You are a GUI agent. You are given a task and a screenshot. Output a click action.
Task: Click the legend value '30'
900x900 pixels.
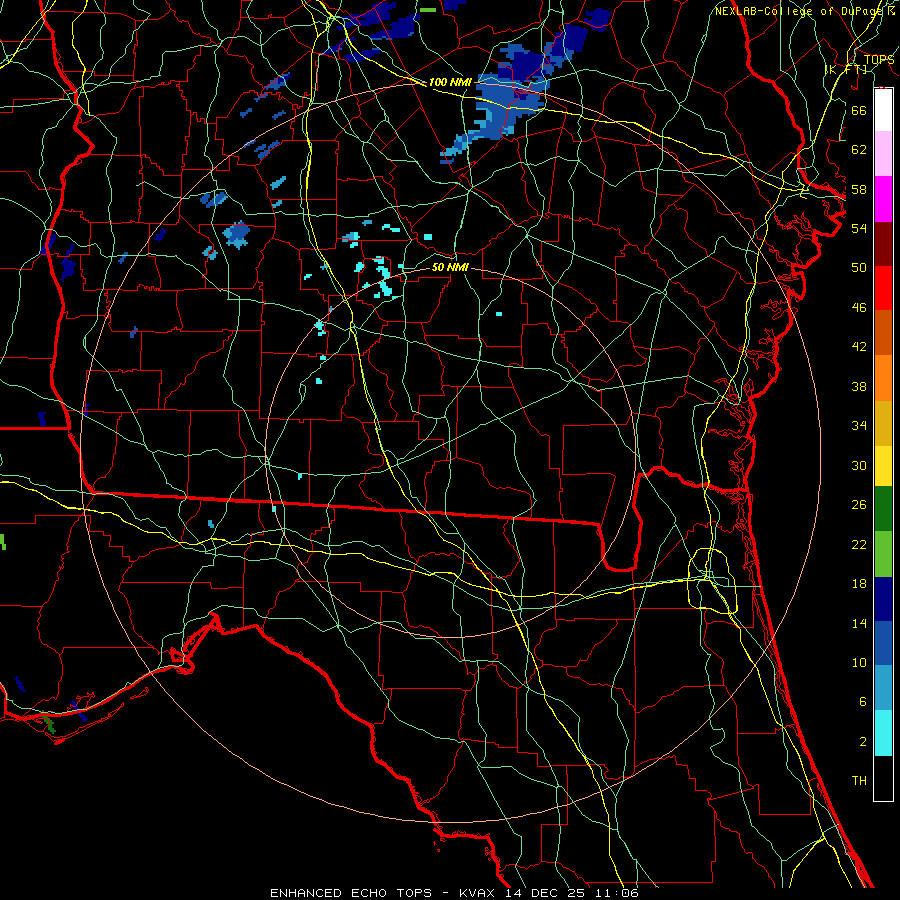[x=859, y=465]
